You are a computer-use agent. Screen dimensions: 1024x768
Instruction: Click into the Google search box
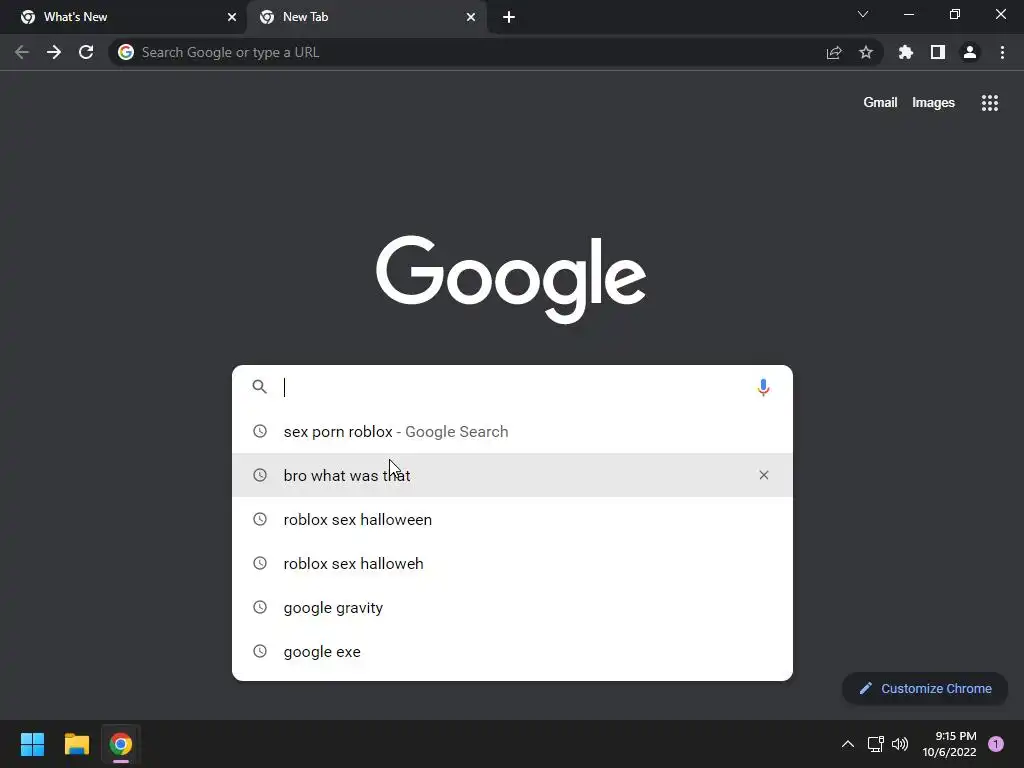tap(513, 387)
